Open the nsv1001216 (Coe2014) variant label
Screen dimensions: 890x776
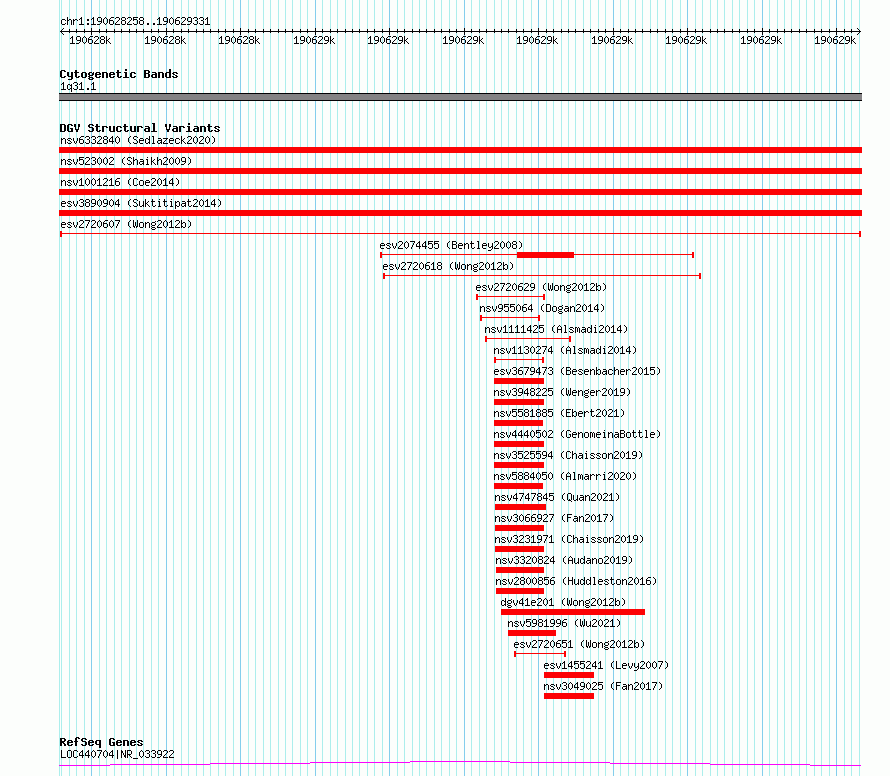tap(120, 182)
